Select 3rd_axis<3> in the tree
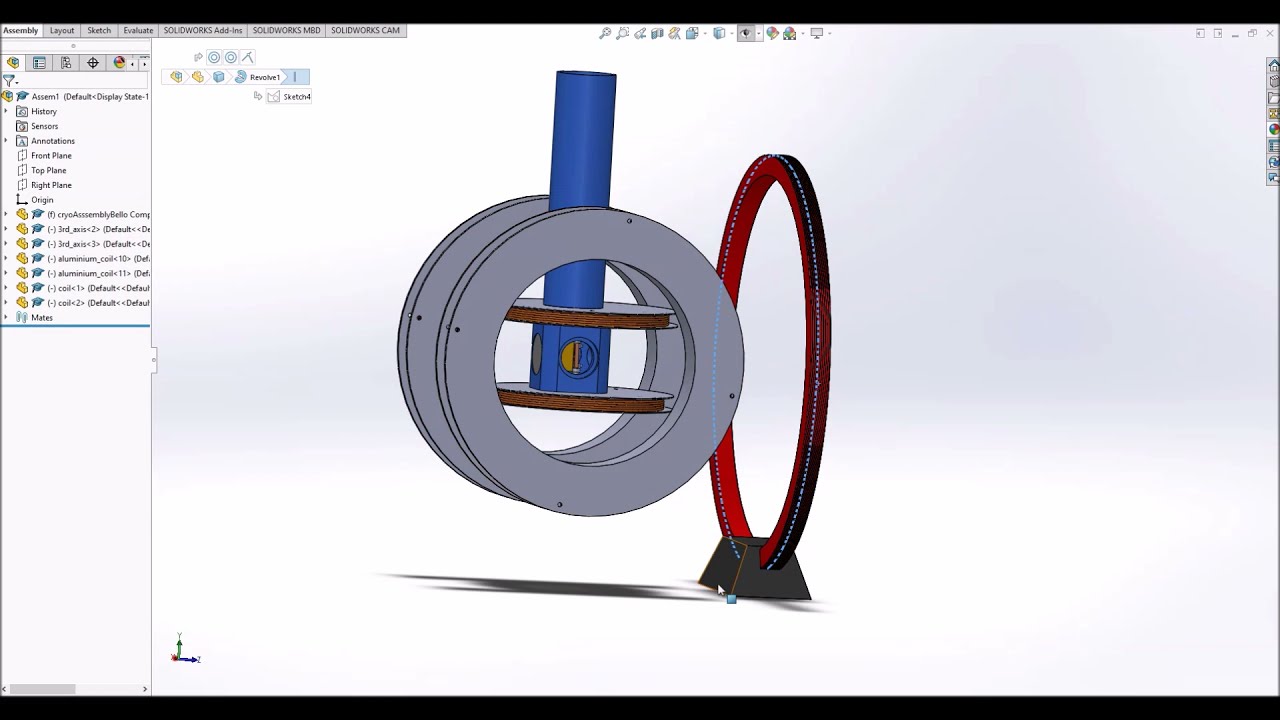 click(x=83, y=244)
